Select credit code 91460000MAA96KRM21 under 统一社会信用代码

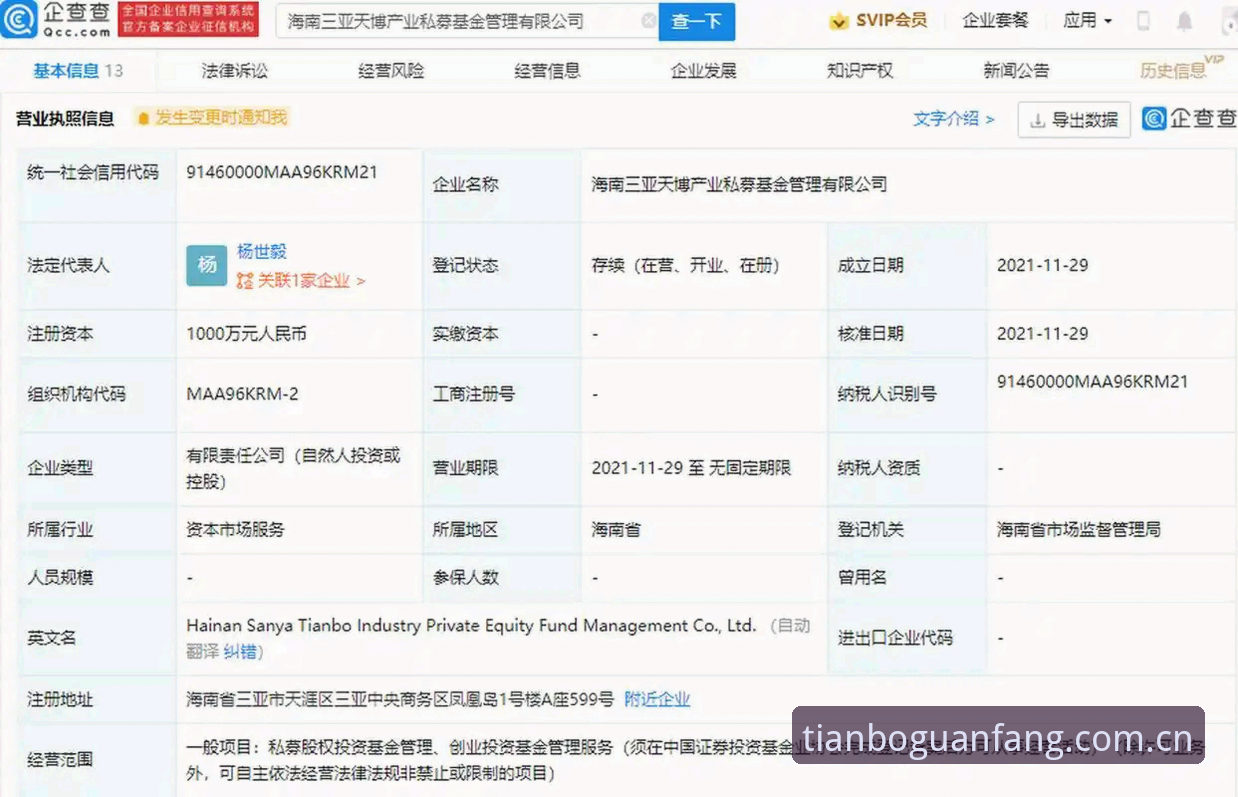coord(282,172)
